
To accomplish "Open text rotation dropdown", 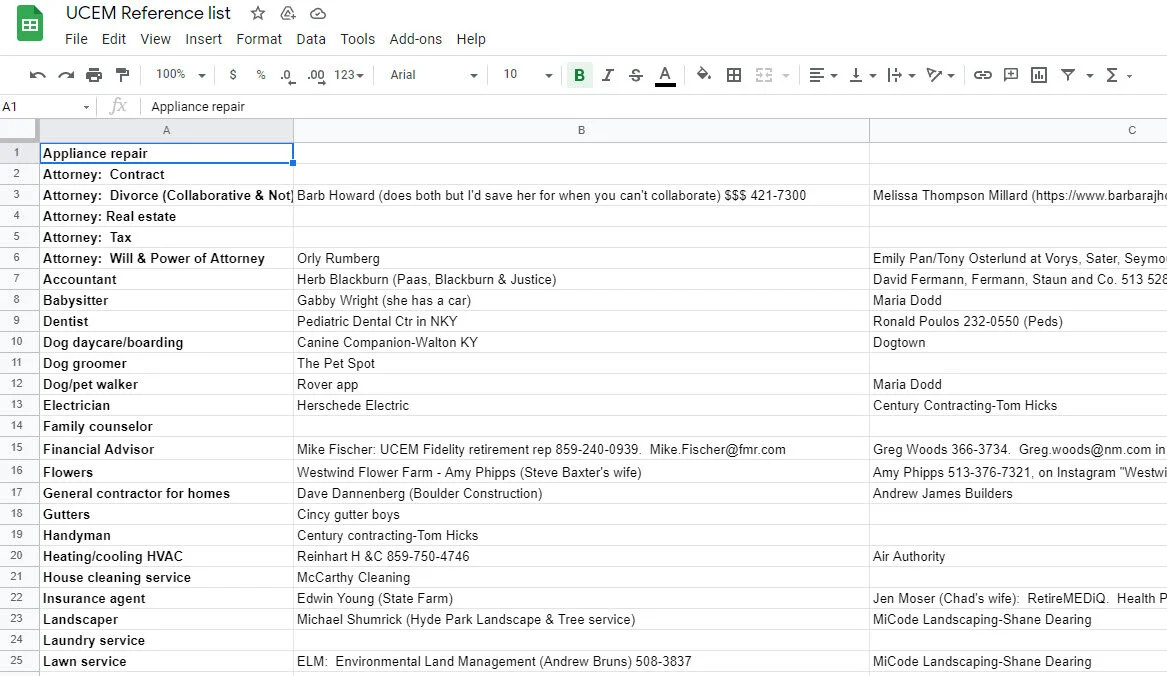I will pyautogui.click(x=940, y=74).
